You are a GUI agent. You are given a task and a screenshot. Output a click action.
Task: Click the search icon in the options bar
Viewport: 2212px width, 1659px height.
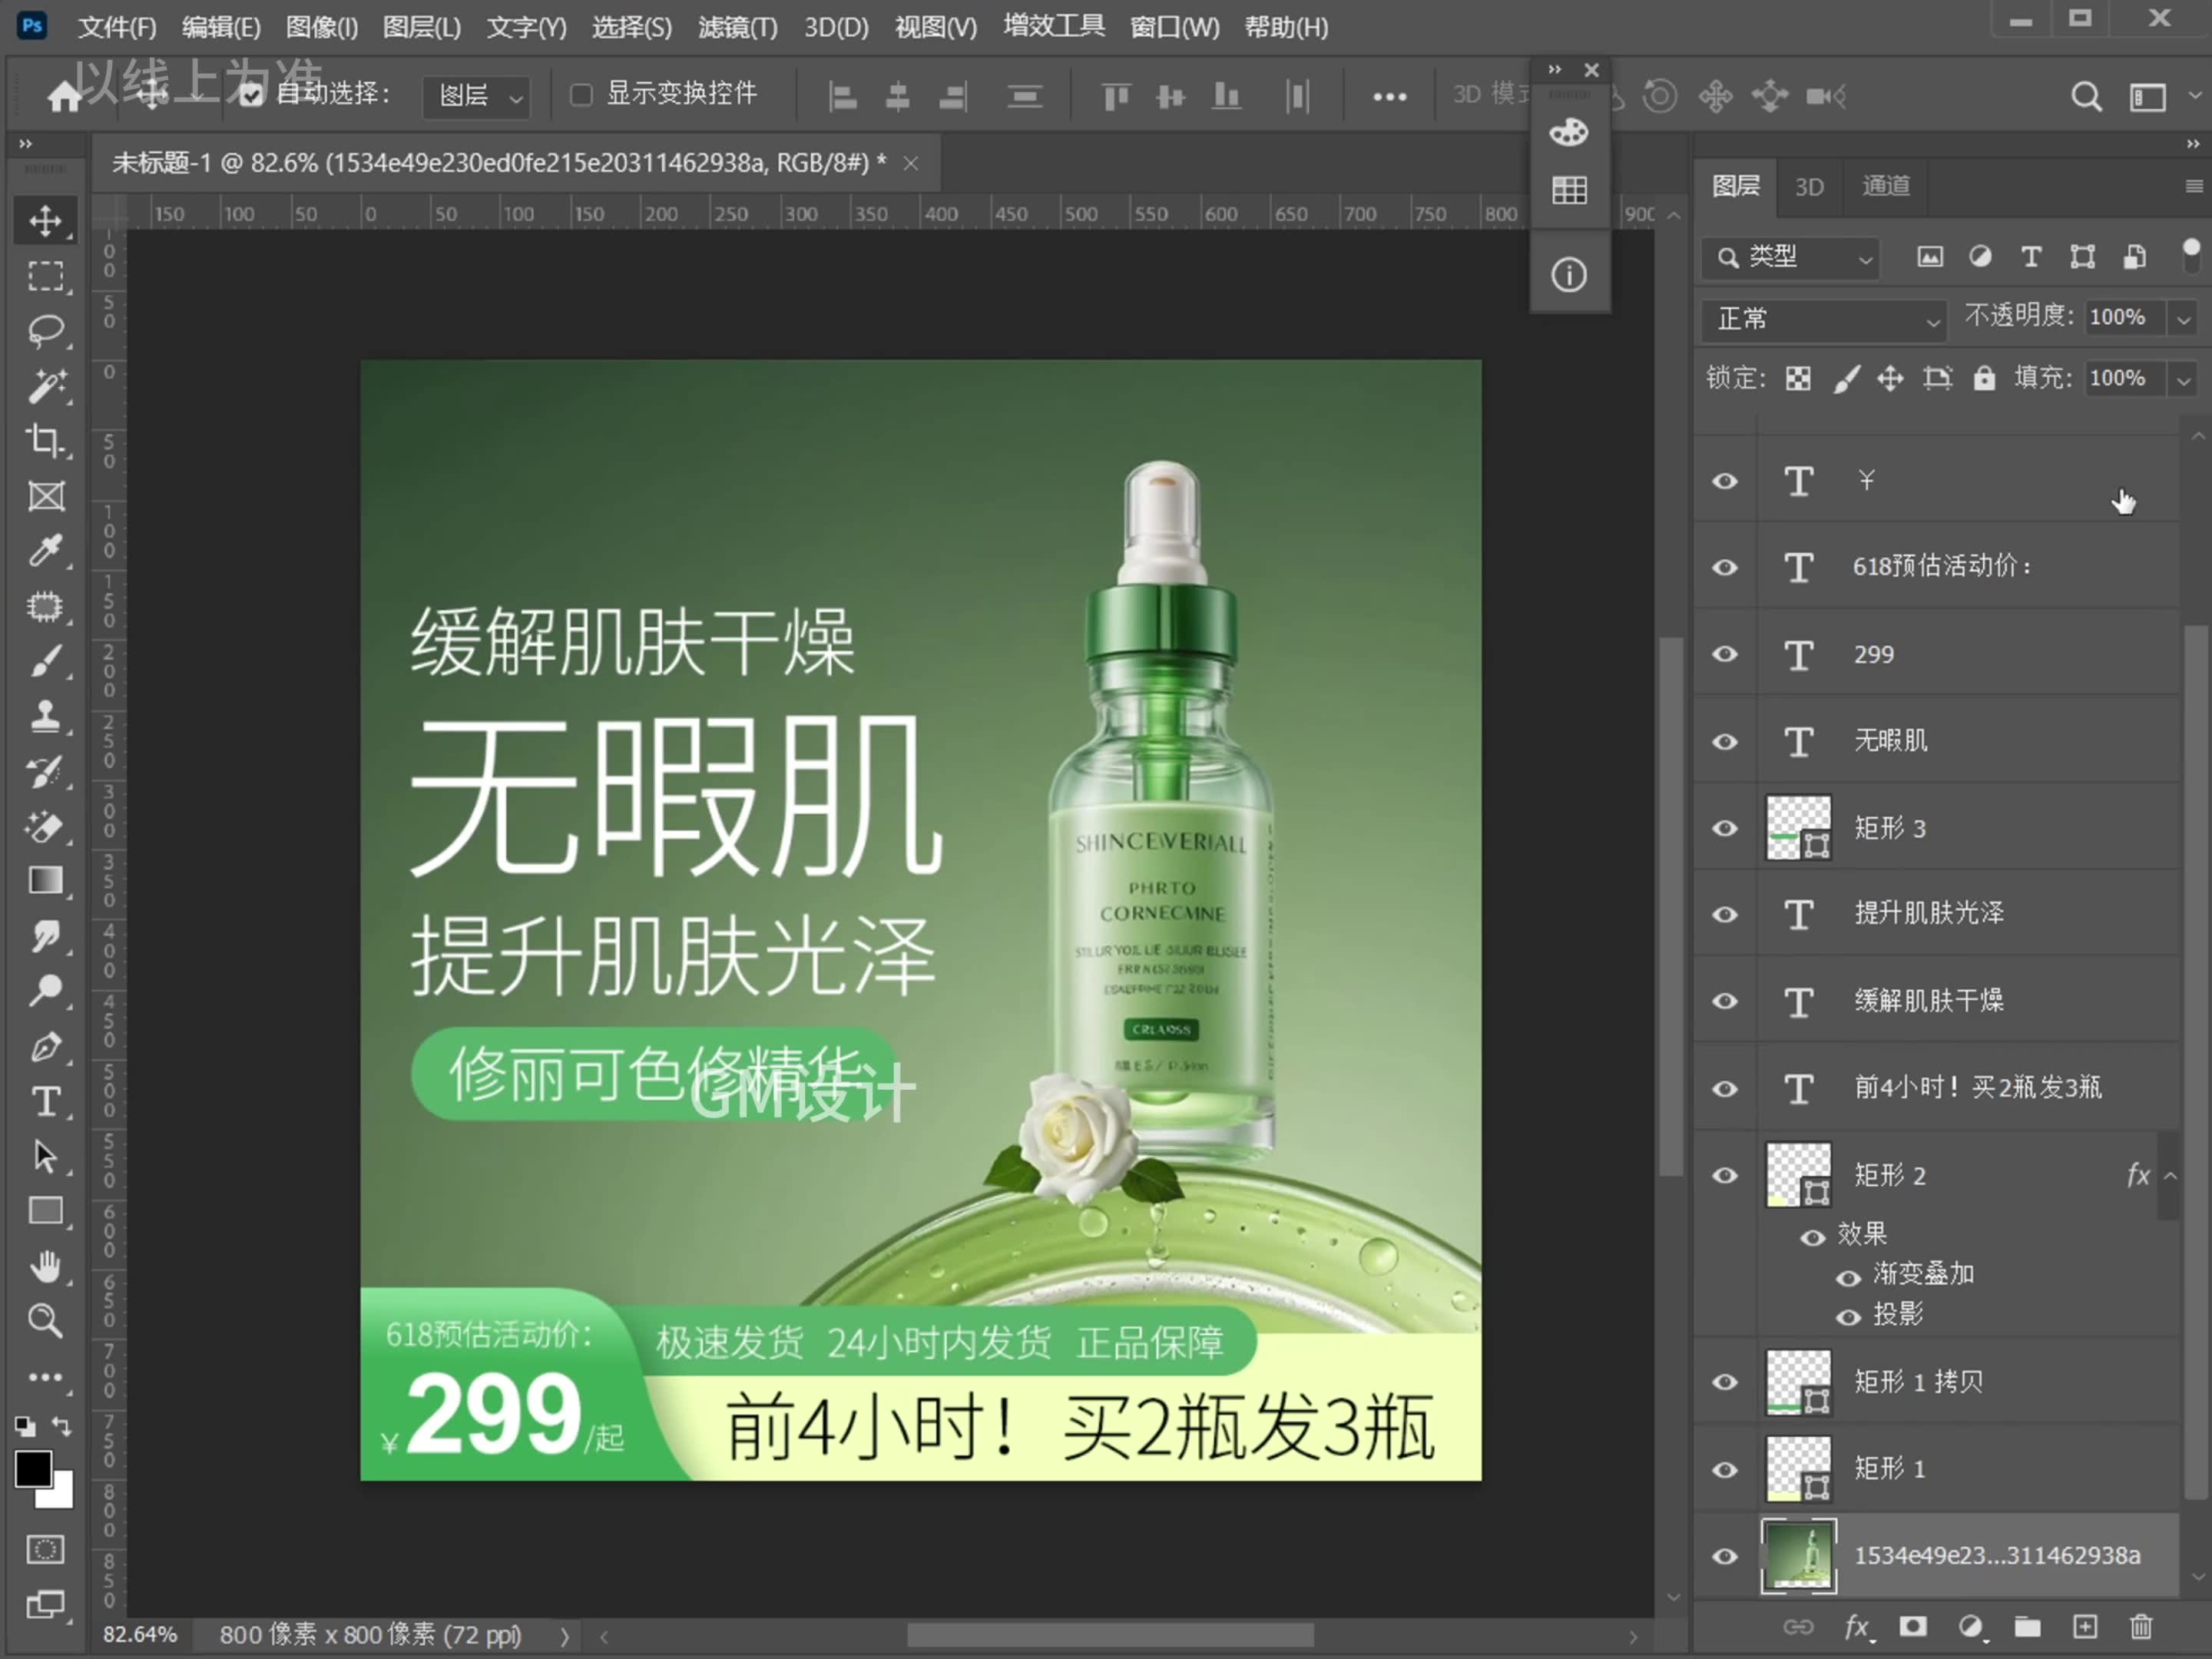tap(2086, 95)
